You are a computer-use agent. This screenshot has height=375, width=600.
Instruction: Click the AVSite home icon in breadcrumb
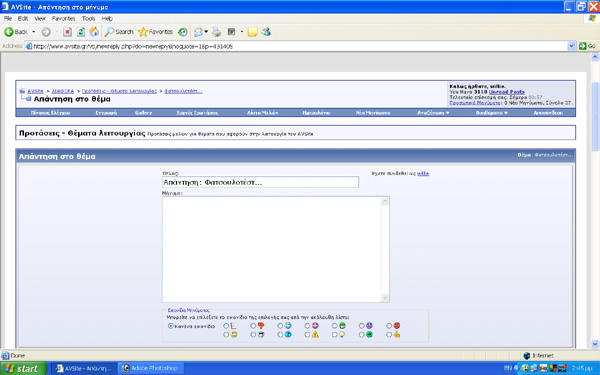(x=22, y=91)
